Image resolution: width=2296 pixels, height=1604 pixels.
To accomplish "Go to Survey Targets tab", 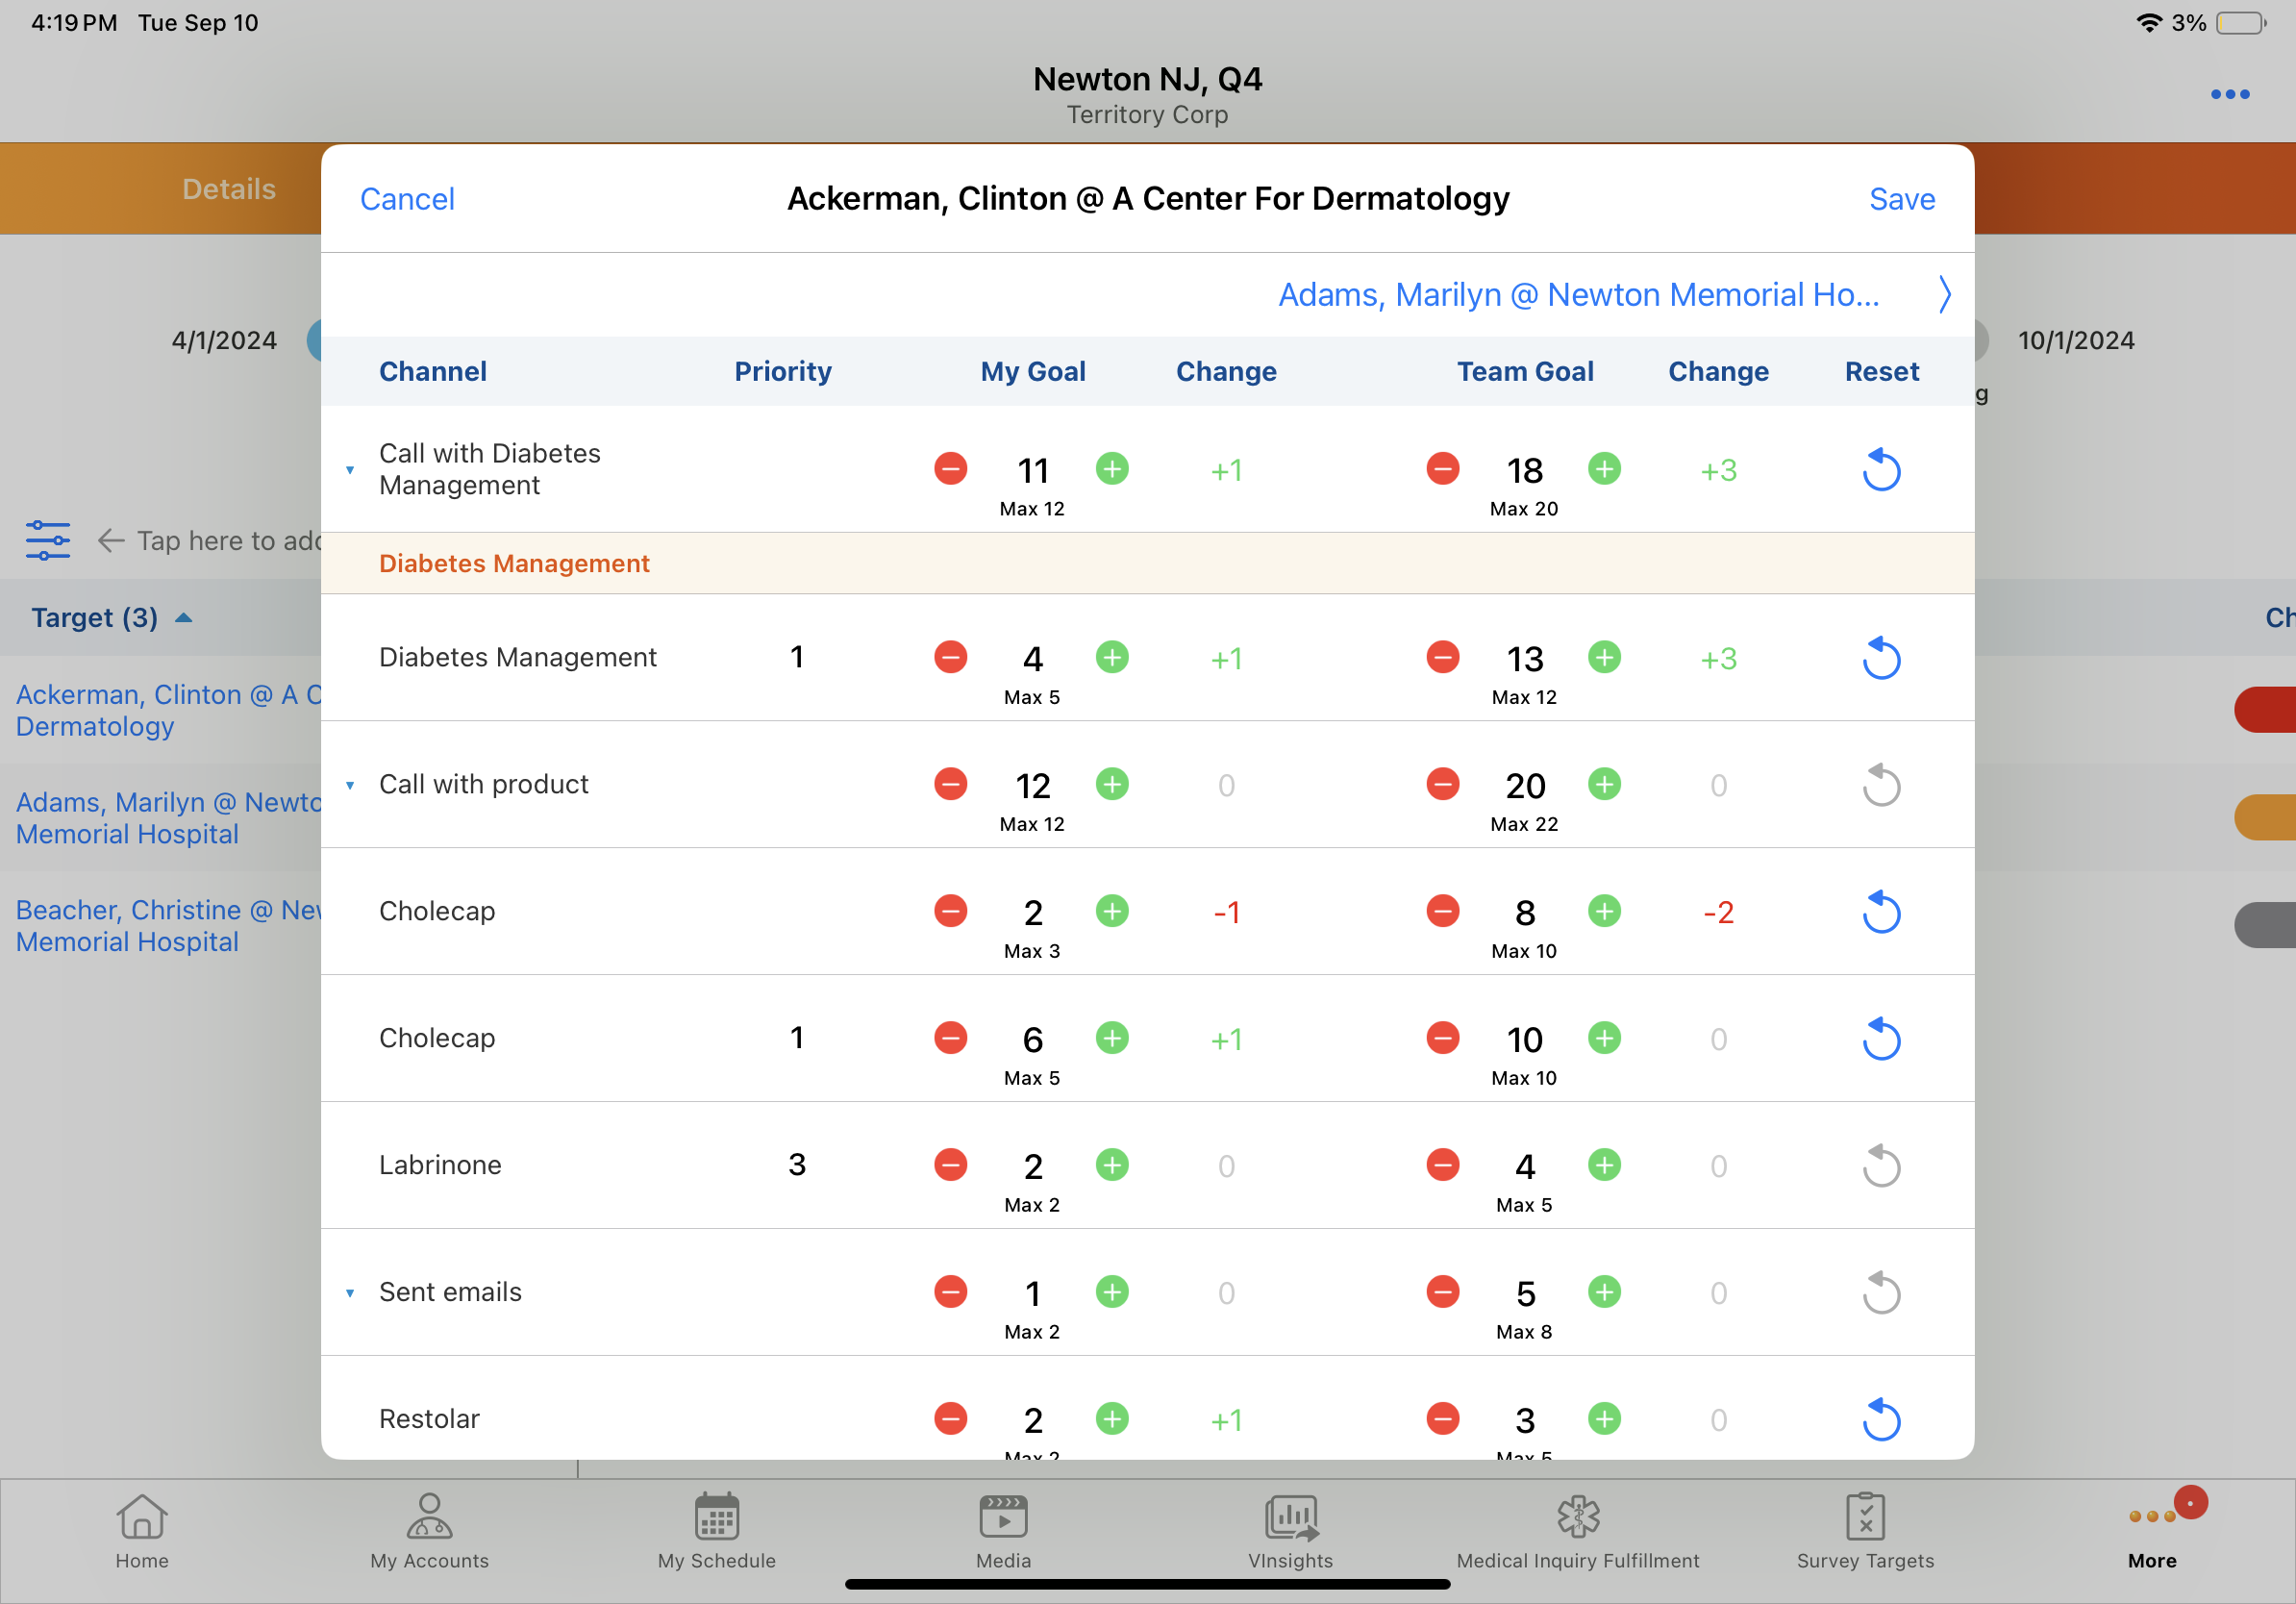I will (1864, 1530).
